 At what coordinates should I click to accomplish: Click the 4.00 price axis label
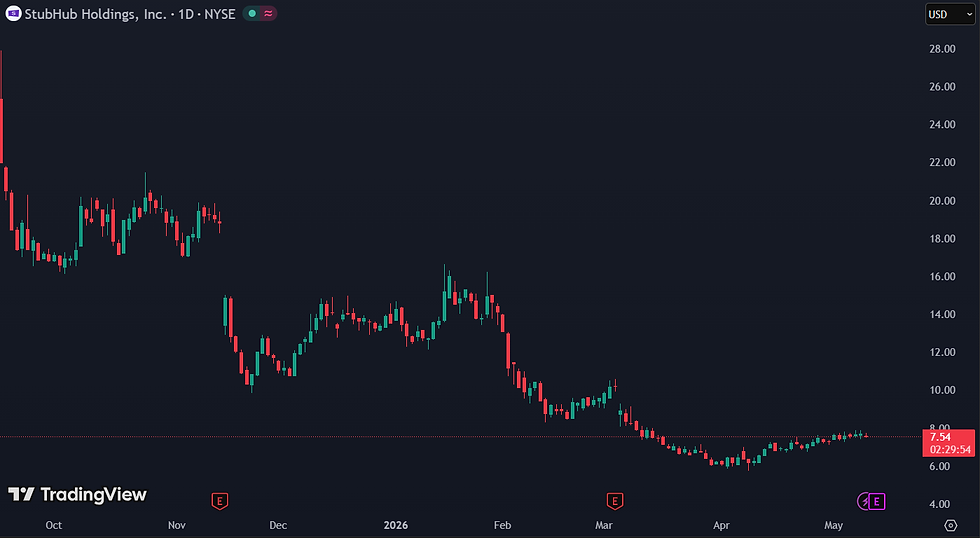coord(939,504)
